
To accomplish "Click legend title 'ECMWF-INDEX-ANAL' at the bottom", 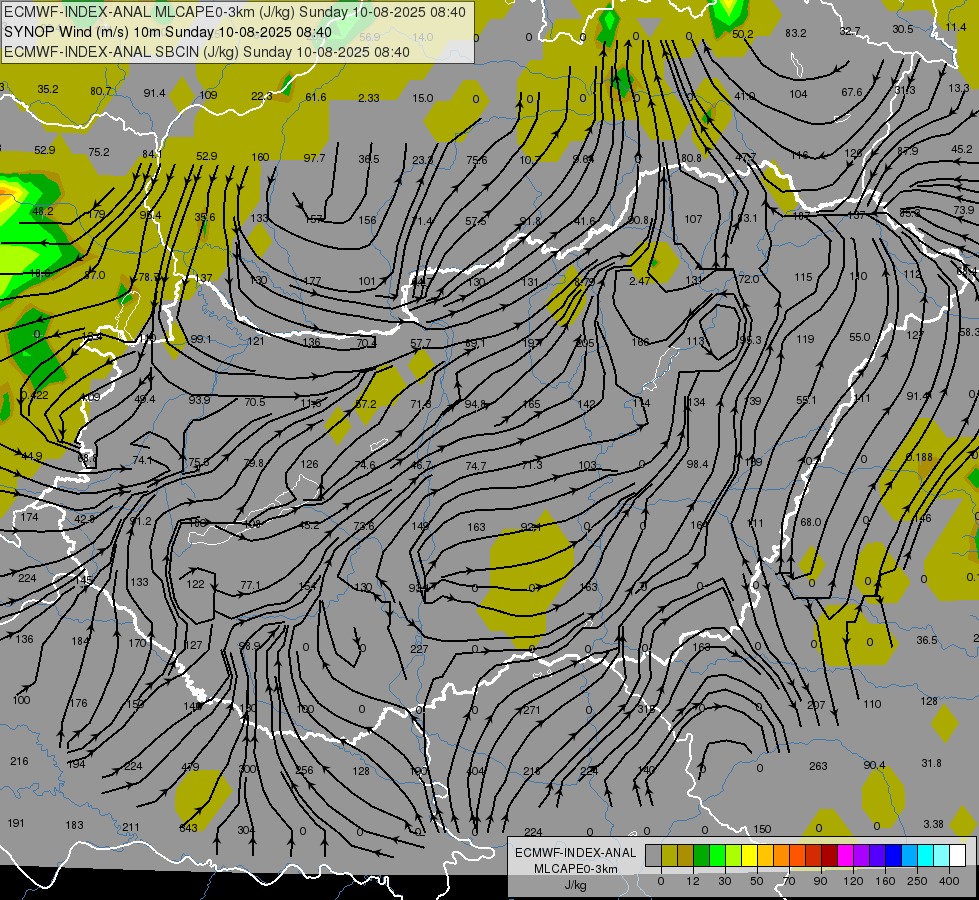I will click(x=576, y=853).
